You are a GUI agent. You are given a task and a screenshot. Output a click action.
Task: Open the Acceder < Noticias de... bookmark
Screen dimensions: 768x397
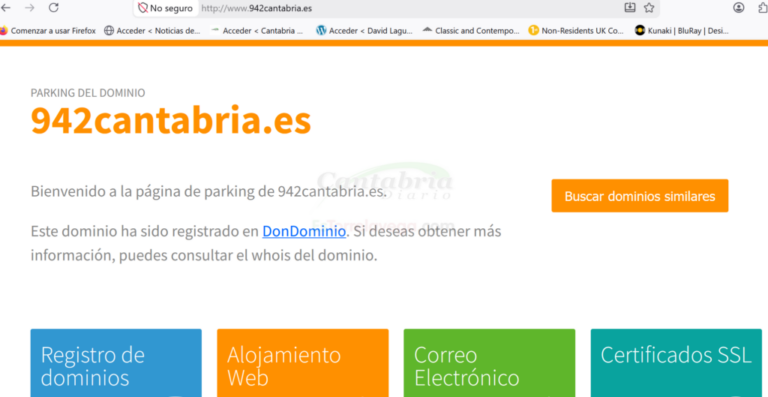click(x=152, y=30)
